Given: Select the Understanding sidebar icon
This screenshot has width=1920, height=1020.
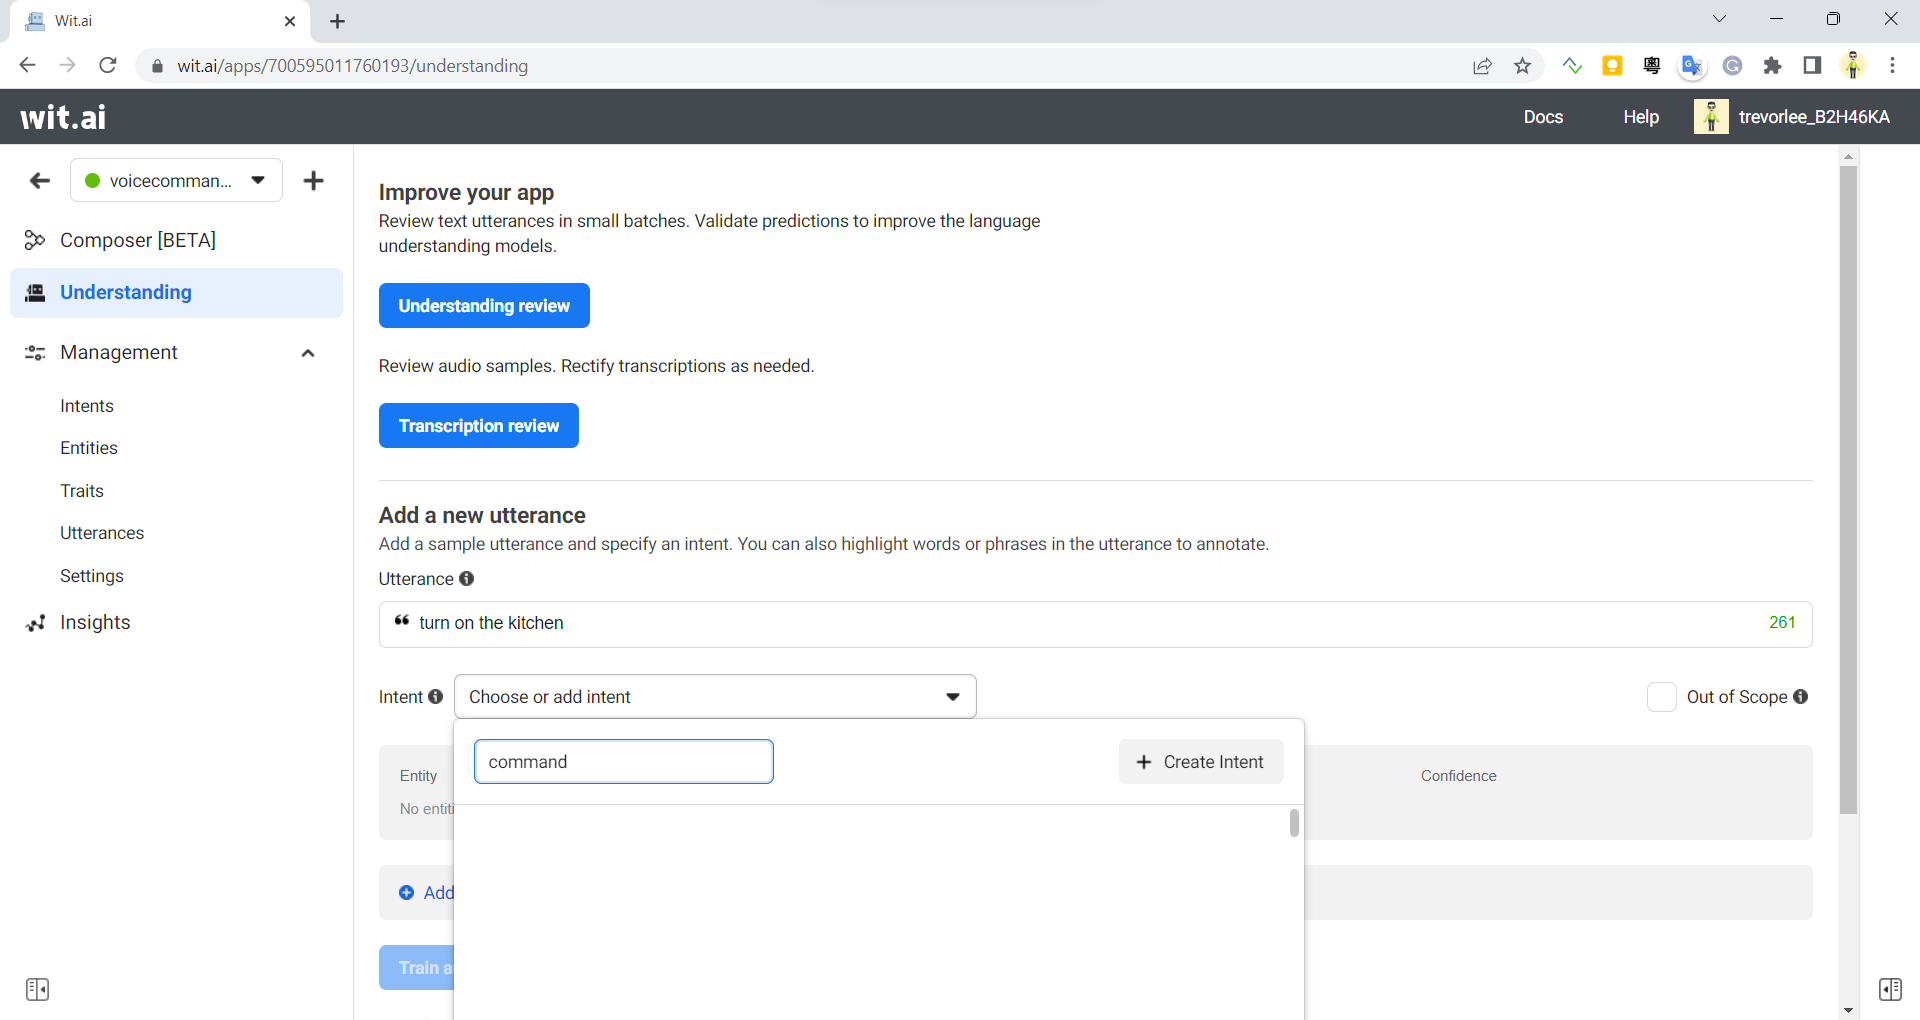Looking at the screenshot, I should (35, 292).
